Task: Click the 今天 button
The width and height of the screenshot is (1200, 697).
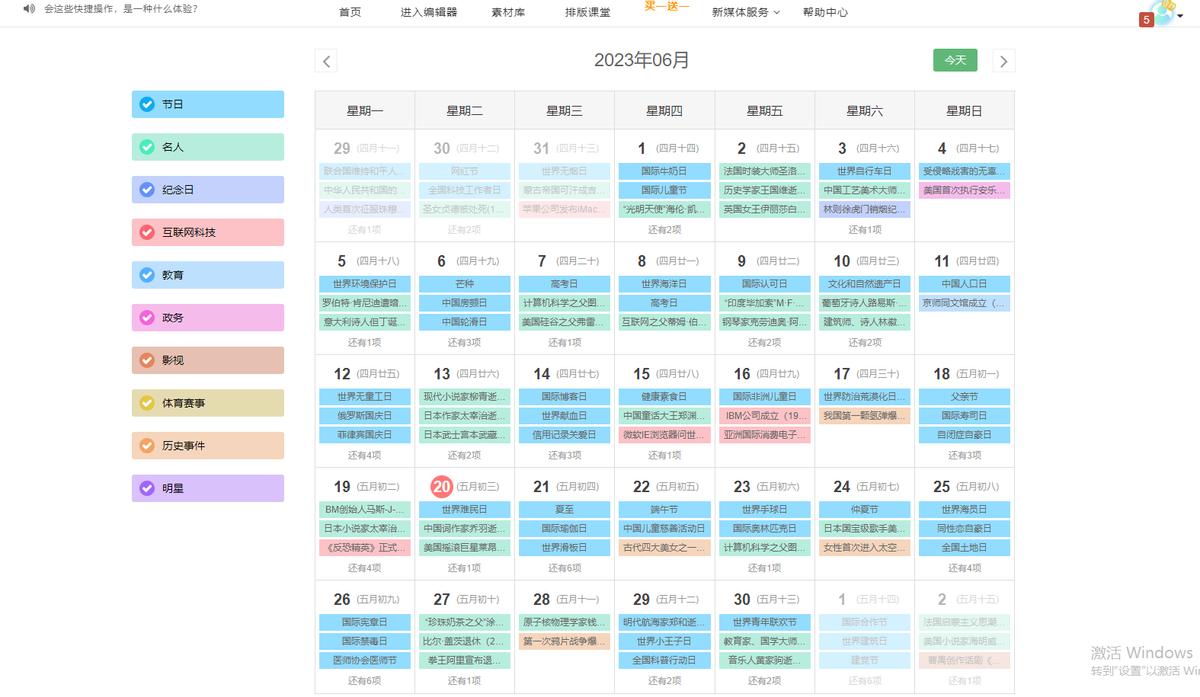Action: pyautogui.click(x=955, y=60)
